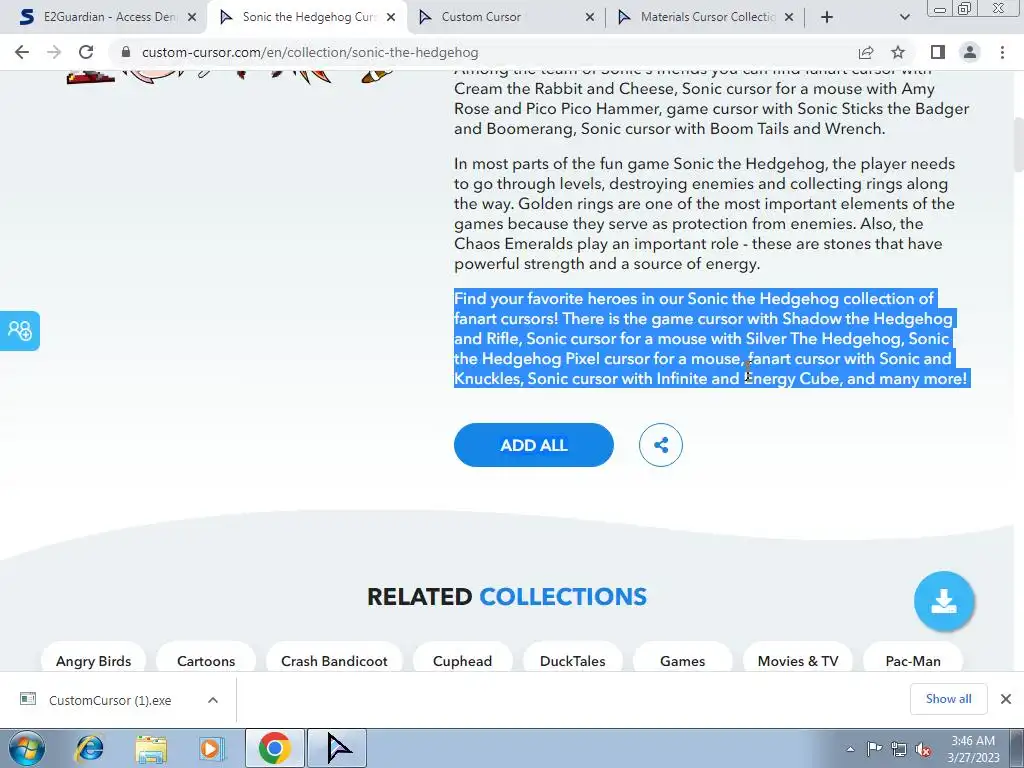The width and height of the screenshot is (1024, 768).
Task: Reload the current page
Action: tap(86, 52)
